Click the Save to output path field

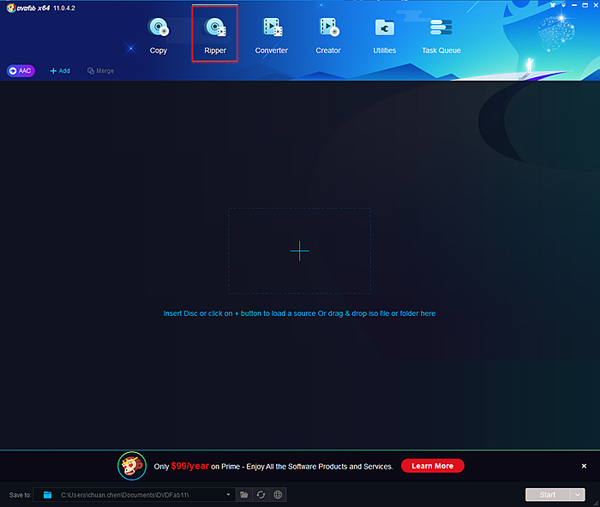[134, 495]
